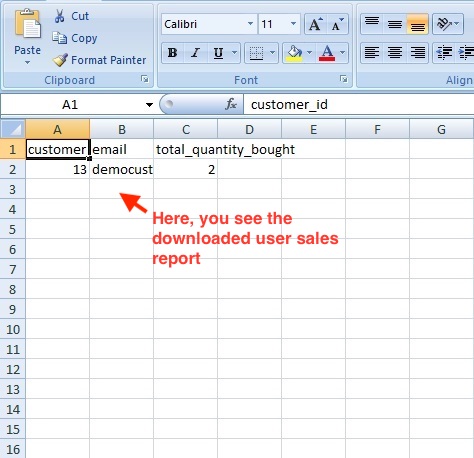This screenshot has height=458, width=474.
Task: Select row 2 header
Action: [13, 169]
